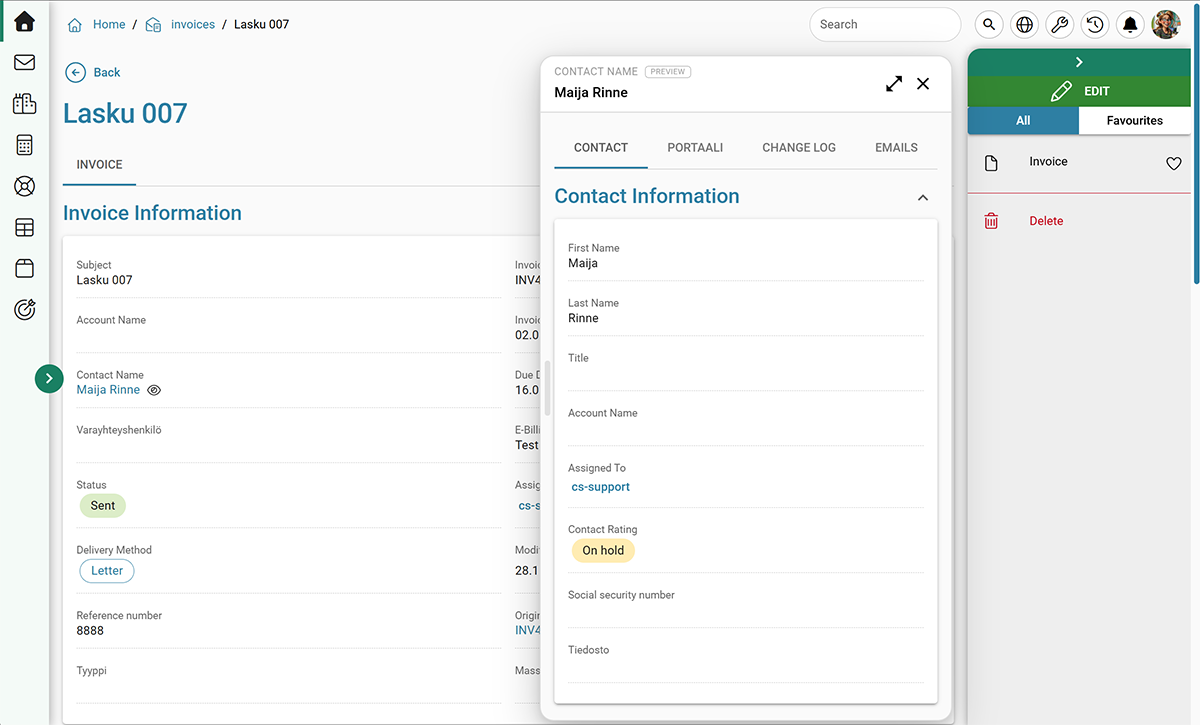Click the back arrow circle icon
Viewport: 1200px width, 725px height.
[x=75, y=72]
